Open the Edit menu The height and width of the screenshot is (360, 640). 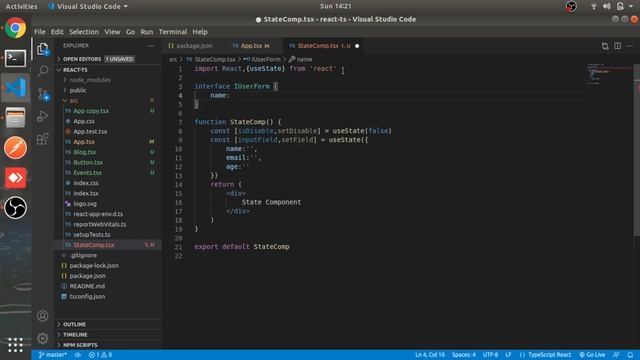coord(57,32)
